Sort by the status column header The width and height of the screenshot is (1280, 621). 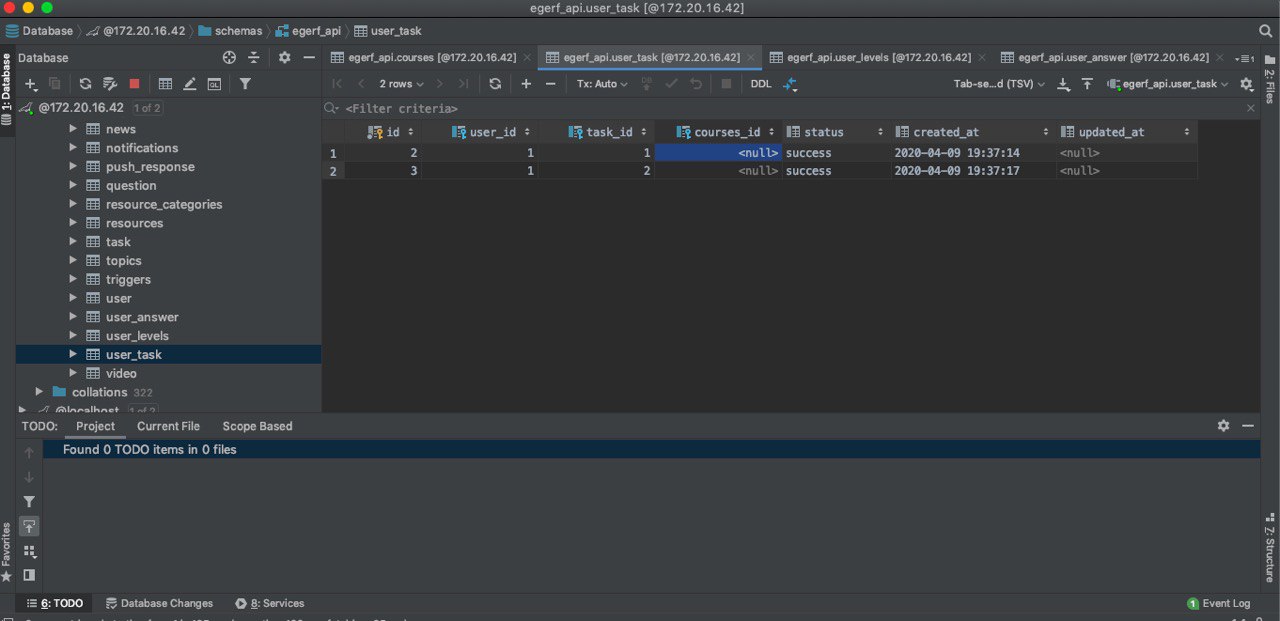coord(835,132)
